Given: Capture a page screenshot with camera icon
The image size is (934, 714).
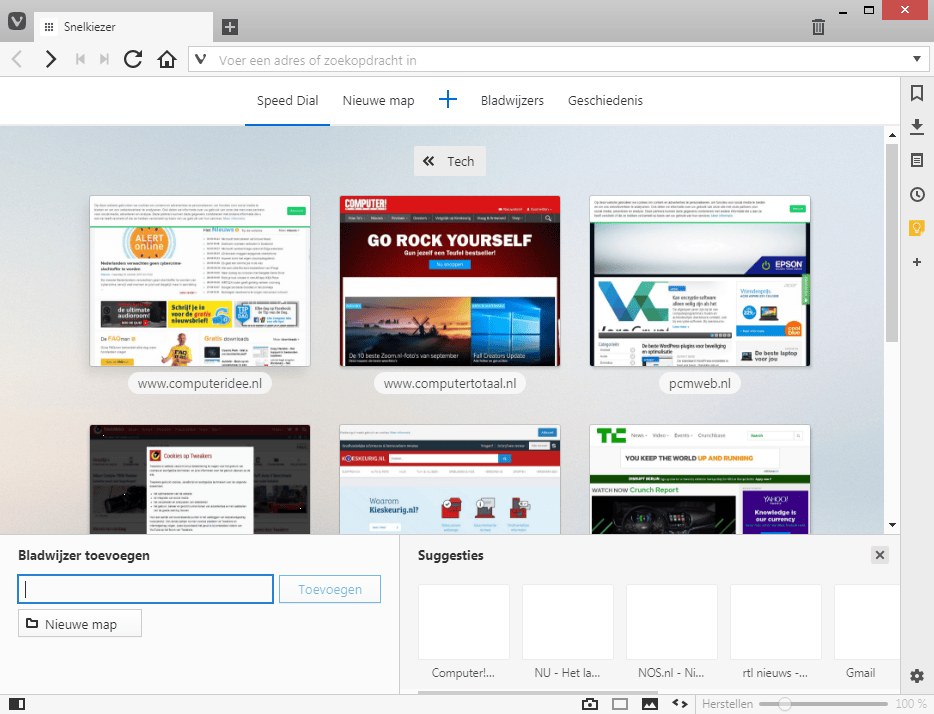Looking at the screenshot, I should tap(590, 704).
